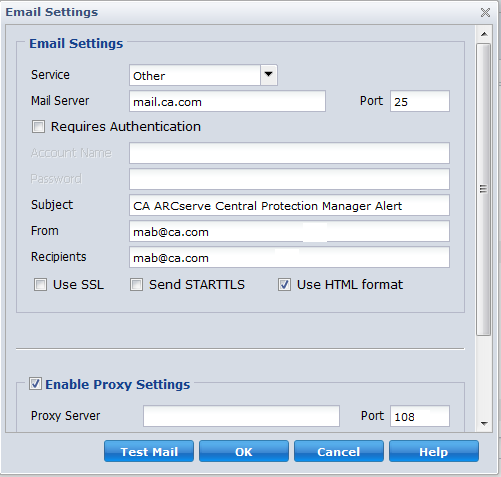Click the vertical scrollbar thumb

tap(483, 189)
